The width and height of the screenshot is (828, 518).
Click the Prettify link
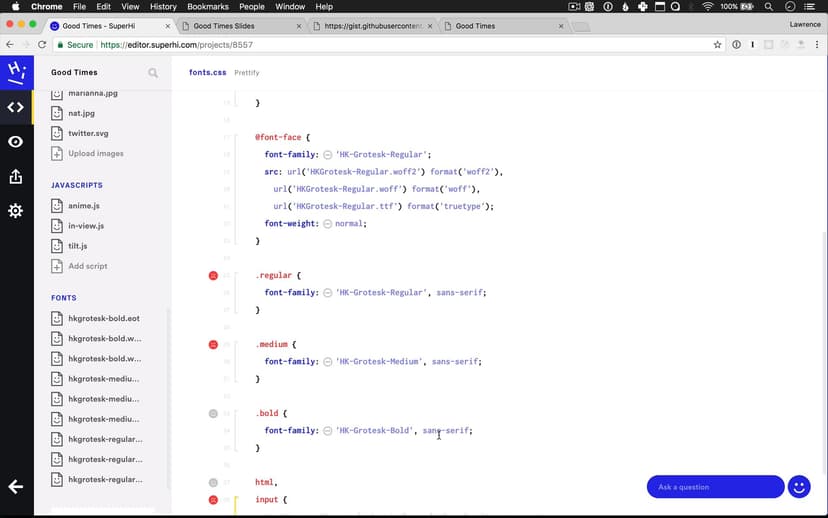coord(247,73)
